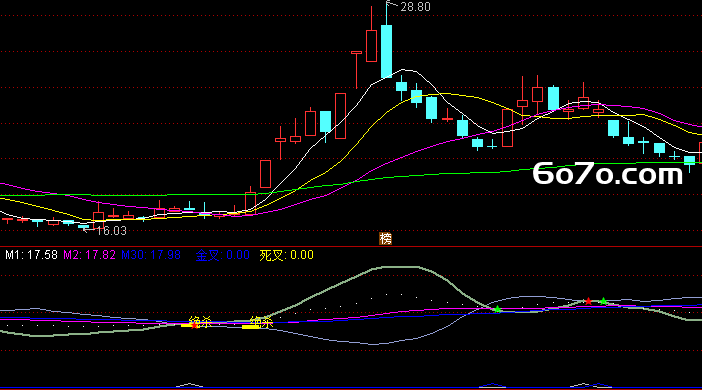Click the 金叉: 0.00 indicator readout
The width and height of the screenshot is (702, 390).
[223, 255]
